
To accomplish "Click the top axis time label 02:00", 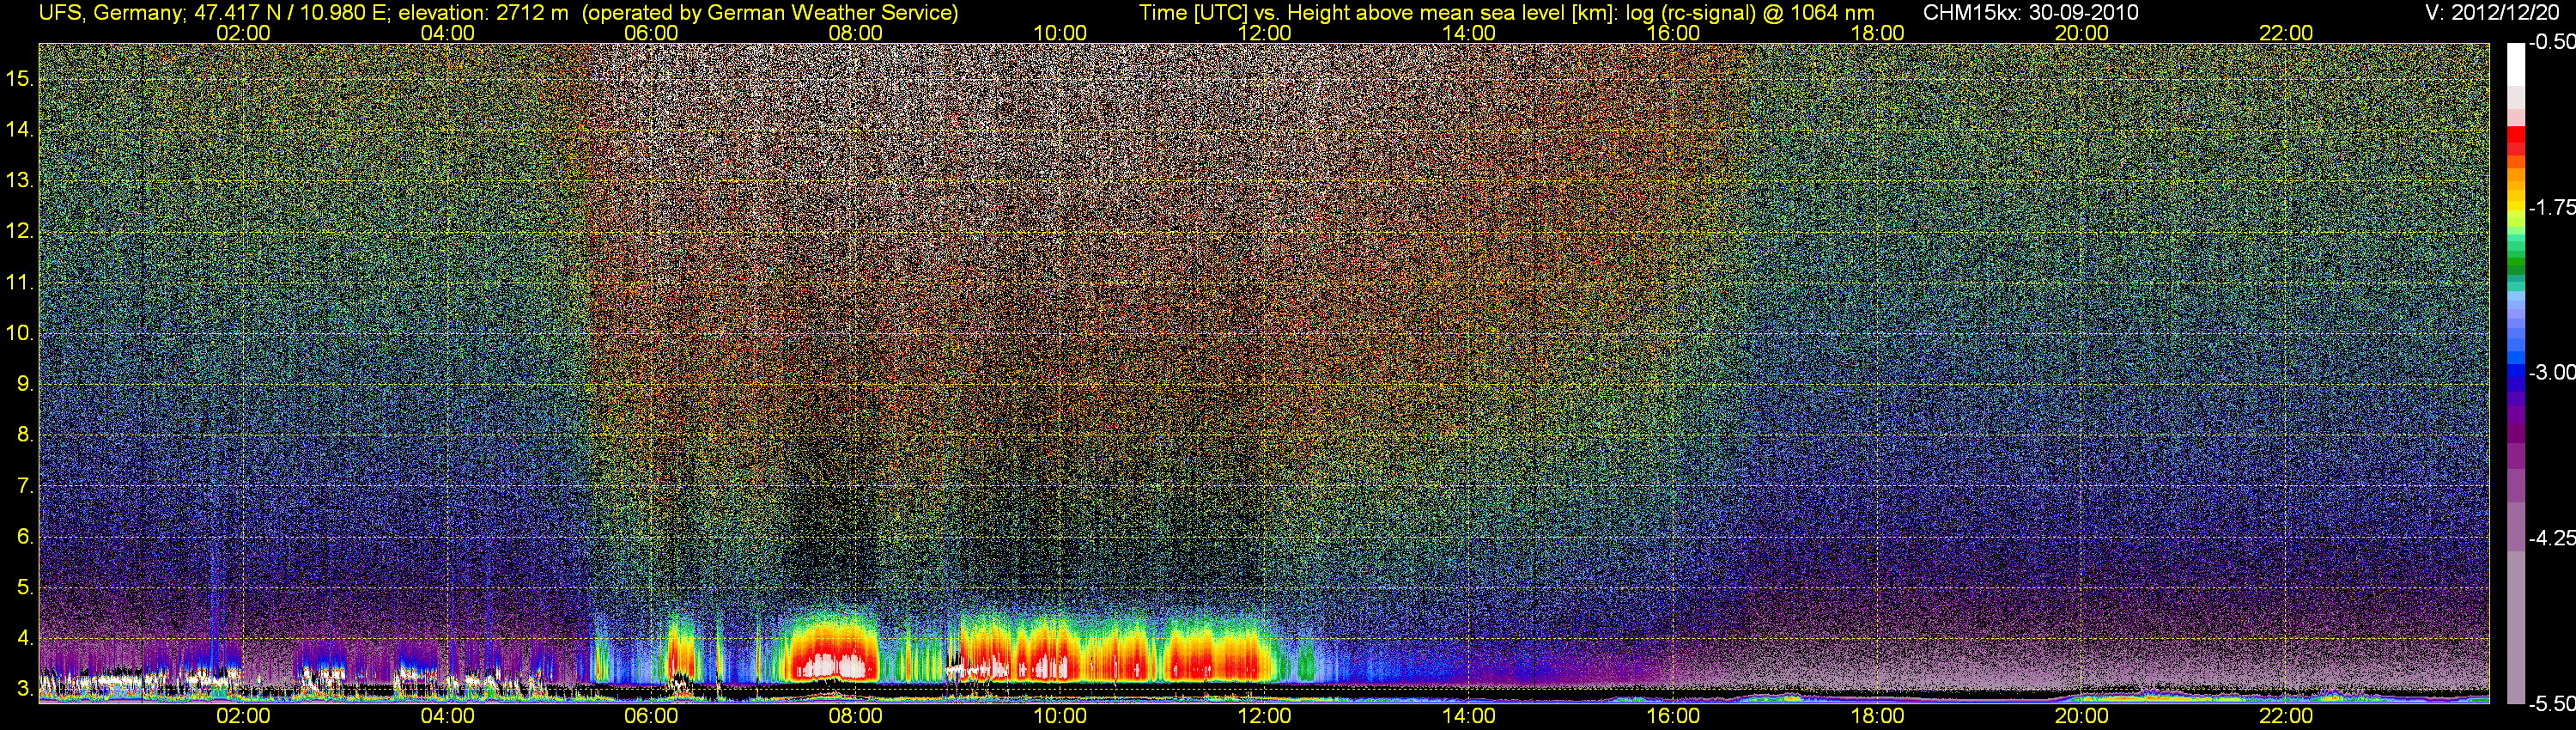I will pos(243,33).
